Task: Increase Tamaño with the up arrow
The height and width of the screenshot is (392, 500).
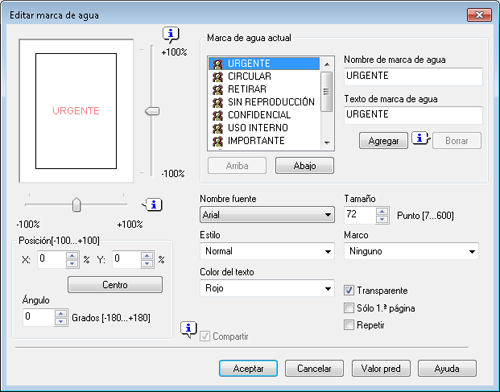Action: (x=382, y=211)
